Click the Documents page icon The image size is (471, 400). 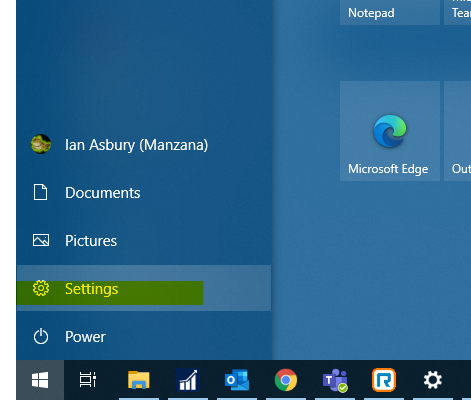(x=40, y=192)
